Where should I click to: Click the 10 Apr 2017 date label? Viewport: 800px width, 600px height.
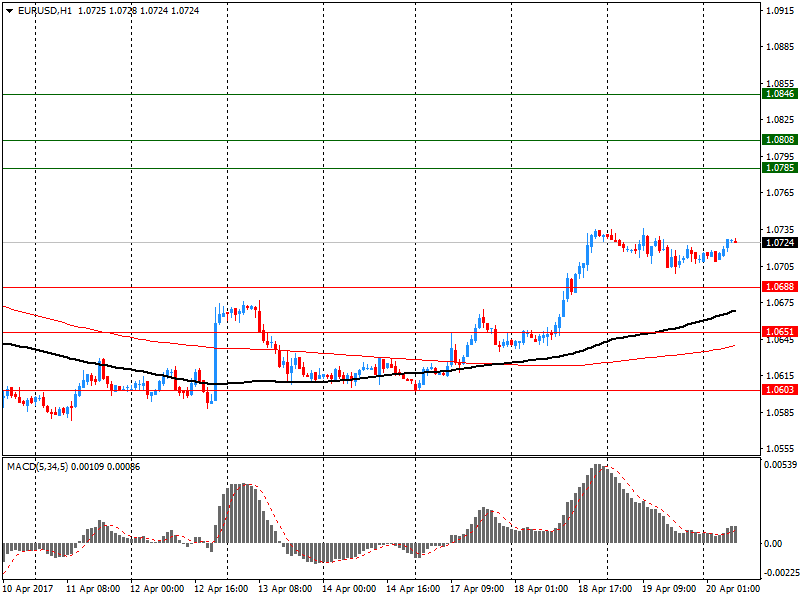28,589
